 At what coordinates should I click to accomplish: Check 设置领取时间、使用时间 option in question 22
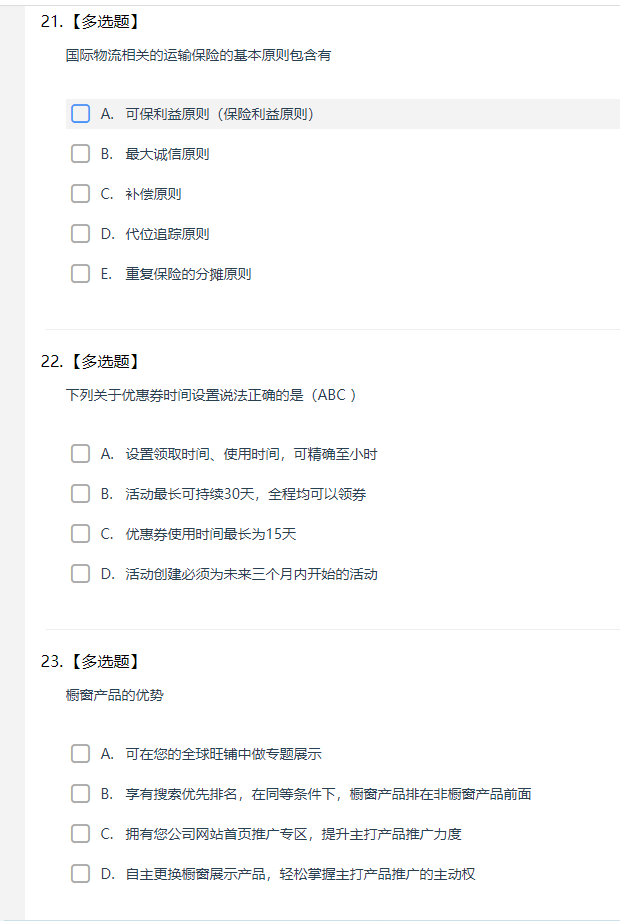80,454
